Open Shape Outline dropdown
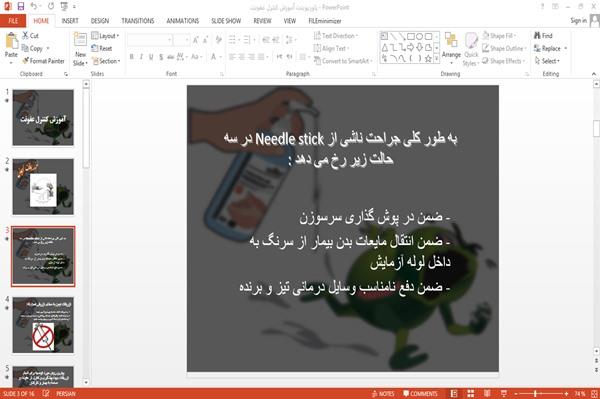 504,48
